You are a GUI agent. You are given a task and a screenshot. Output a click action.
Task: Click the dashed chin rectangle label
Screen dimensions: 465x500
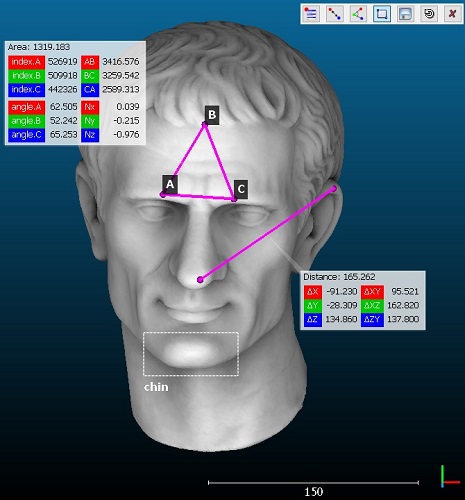(191, 354)
